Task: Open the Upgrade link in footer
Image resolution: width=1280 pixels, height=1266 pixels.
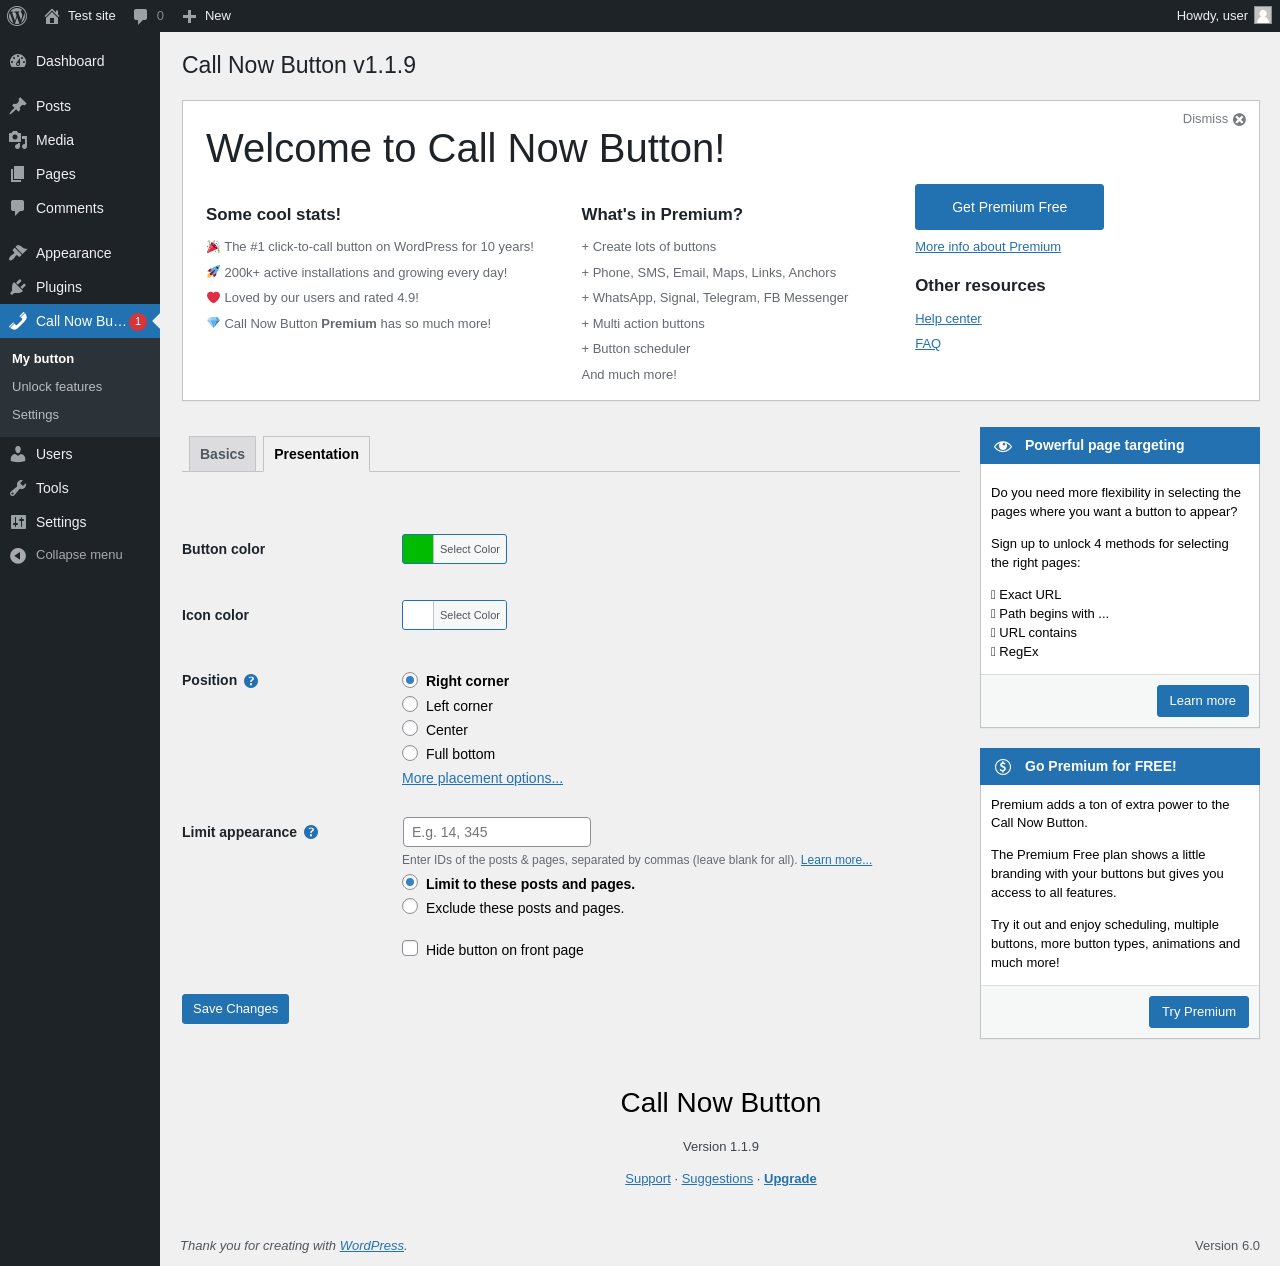Action: point(790,1179)
